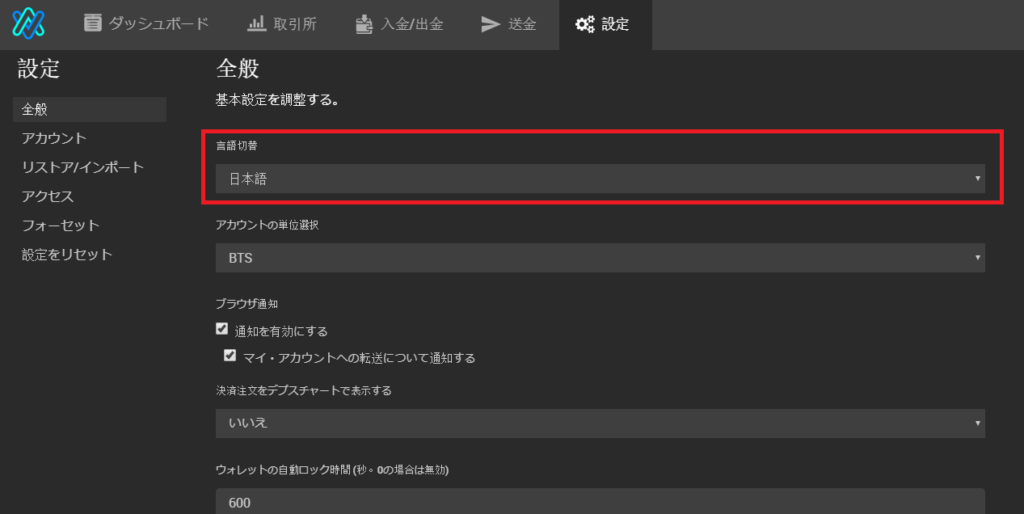Image resolution: width=1024 pixels, height=514 pixels.
Task: Click the ウォレットの自動ロック時間 label
Action: click(x=332, y=470)
